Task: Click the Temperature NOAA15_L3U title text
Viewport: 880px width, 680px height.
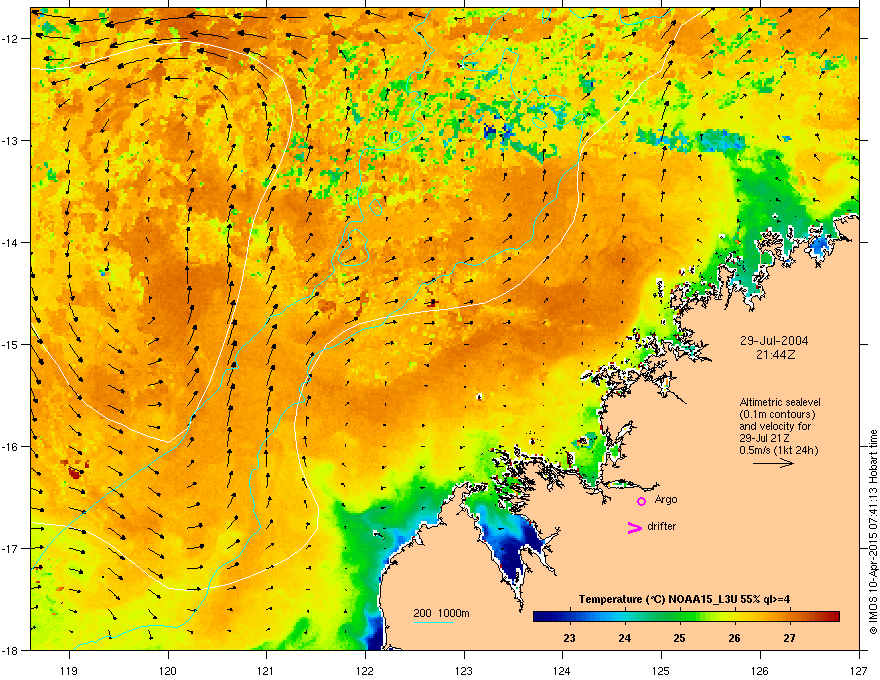Action: [684, 599]
